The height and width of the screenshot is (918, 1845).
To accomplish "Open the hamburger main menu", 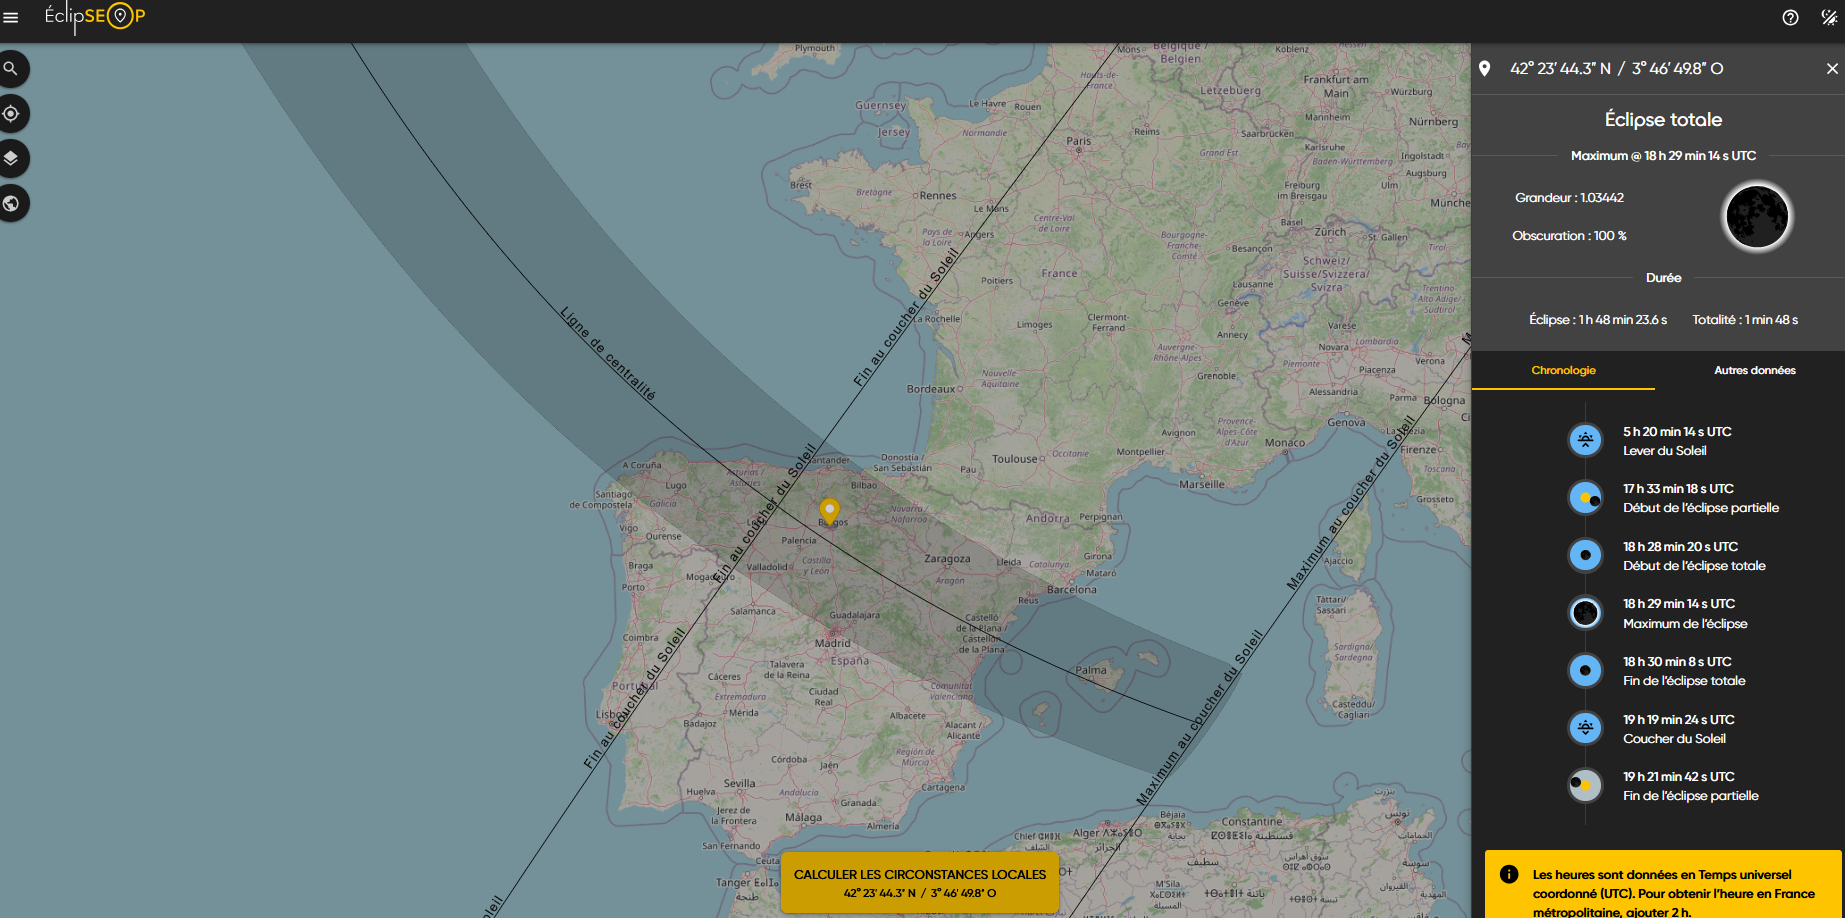I will (x=11, y=17).
